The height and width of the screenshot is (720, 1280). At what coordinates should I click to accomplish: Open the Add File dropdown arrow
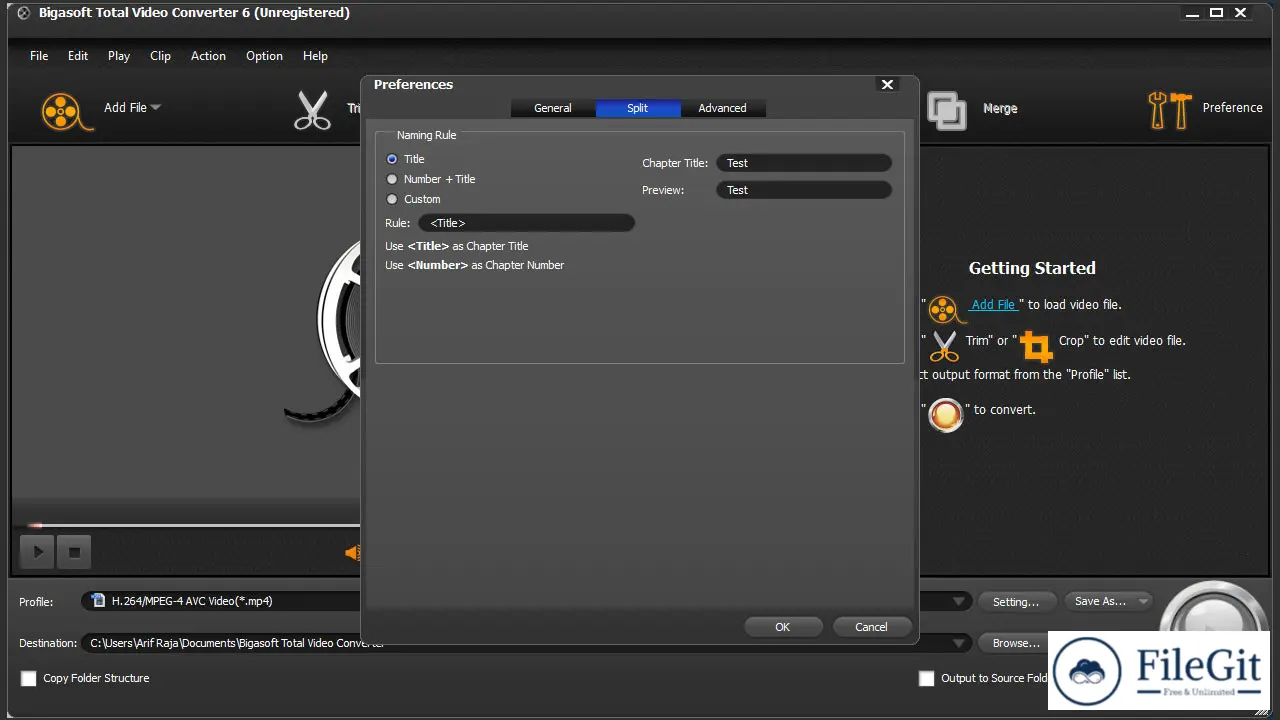click(156, 107)
